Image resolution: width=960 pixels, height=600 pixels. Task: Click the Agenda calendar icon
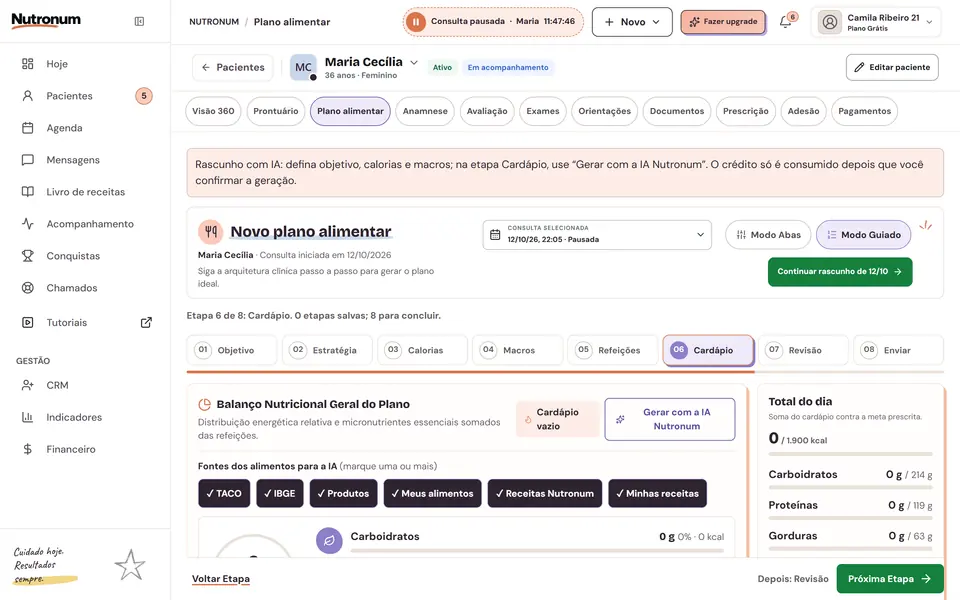tap(28, 128)
